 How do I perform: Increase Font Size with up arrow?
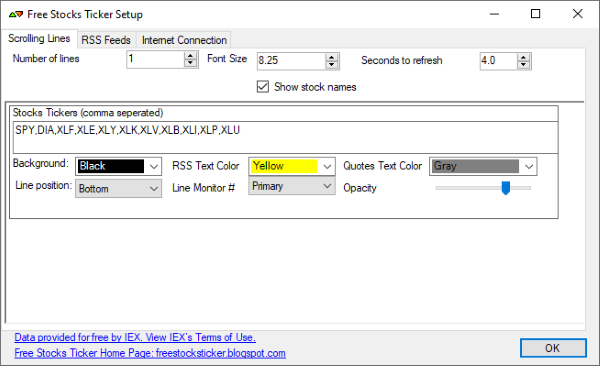(x=331, y=57)
